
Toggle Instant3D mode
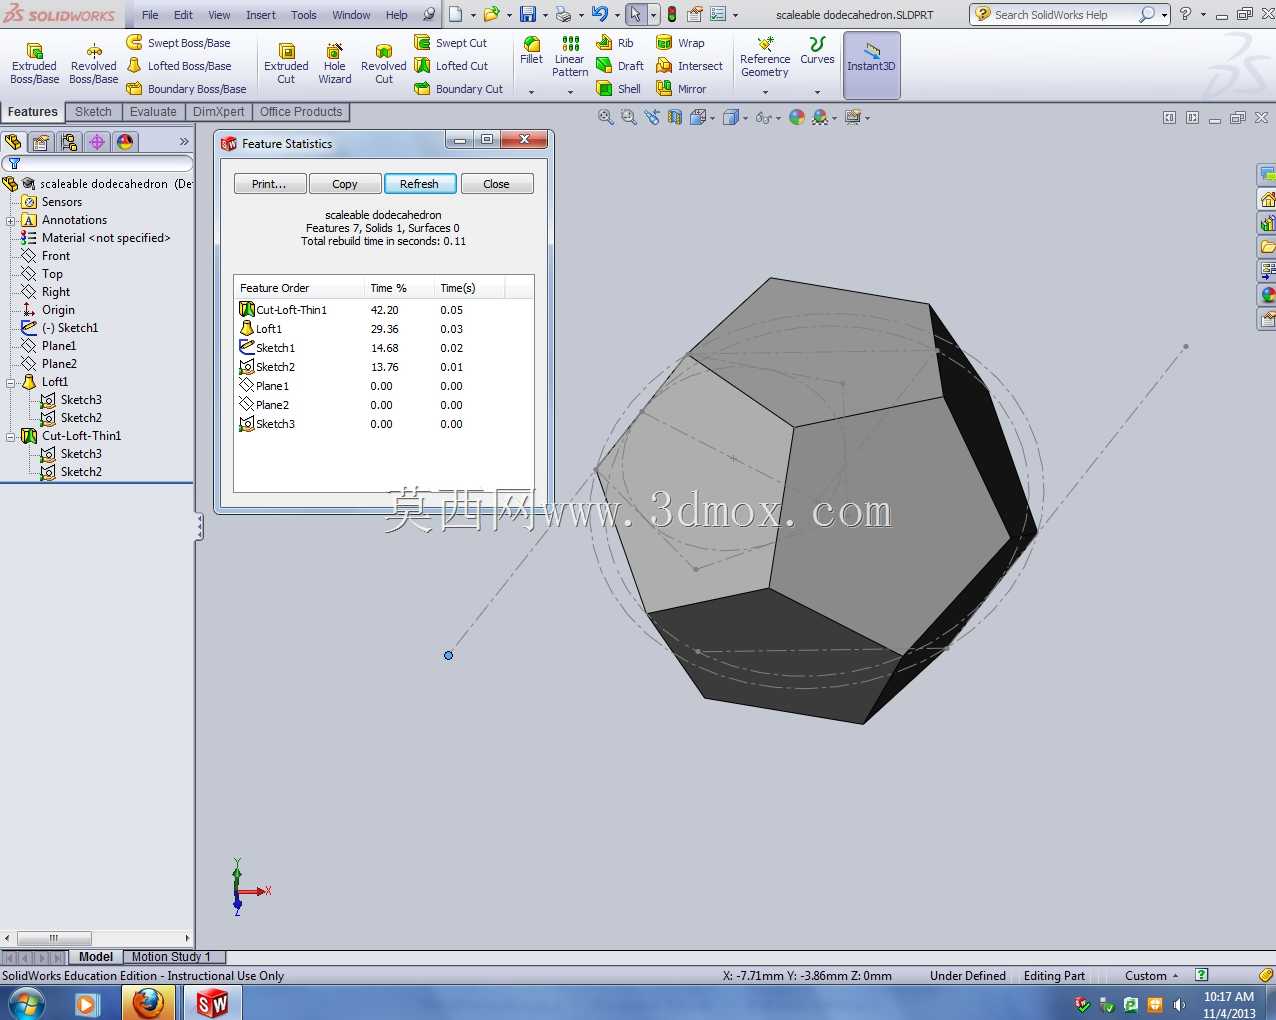[872, 65]
